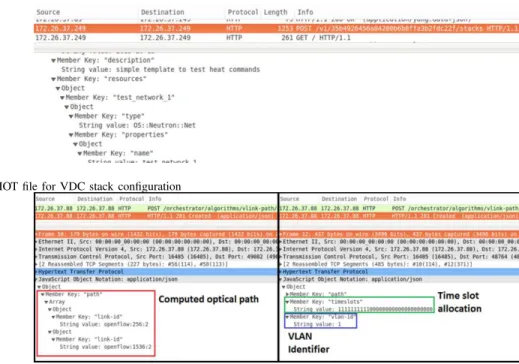Screen dimensions: 519x364
Task: Collapse Member Key "resources" node
Action: 53,79
